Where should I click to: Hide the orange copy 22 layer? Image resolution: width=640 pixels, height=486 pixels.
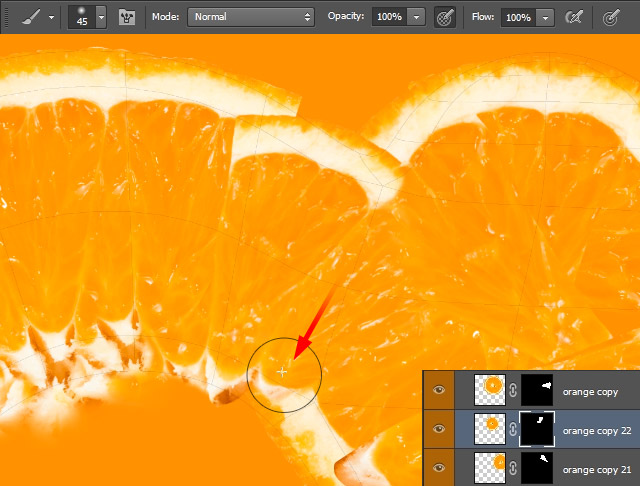[439, 429]
